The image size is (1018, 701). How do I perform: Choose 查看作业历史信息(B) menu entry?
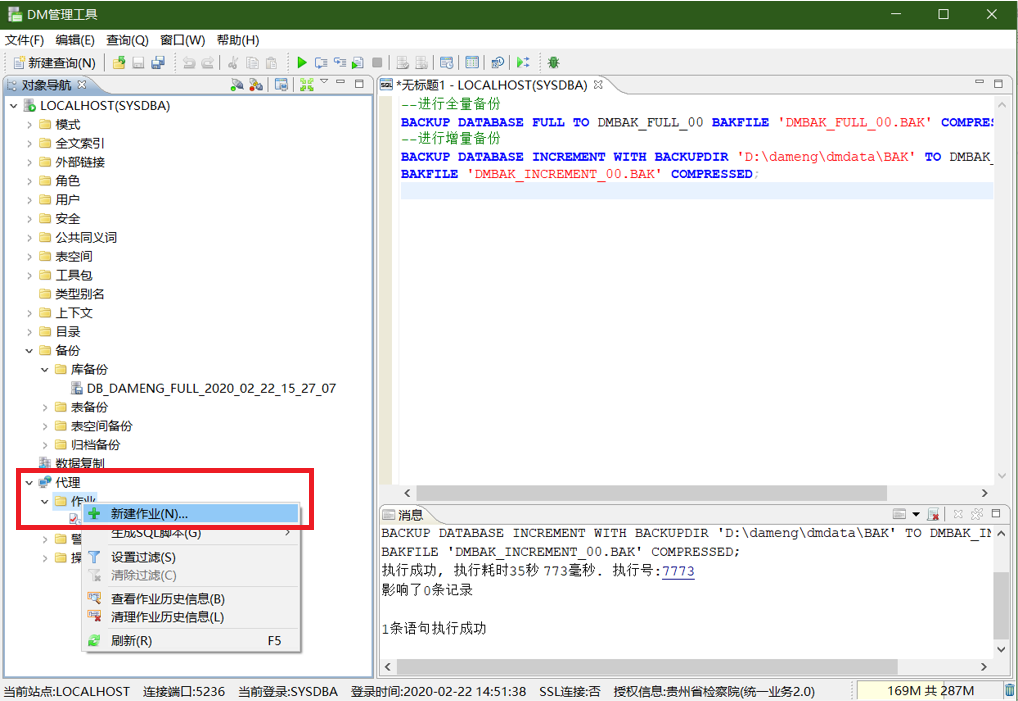pos(192,598)
